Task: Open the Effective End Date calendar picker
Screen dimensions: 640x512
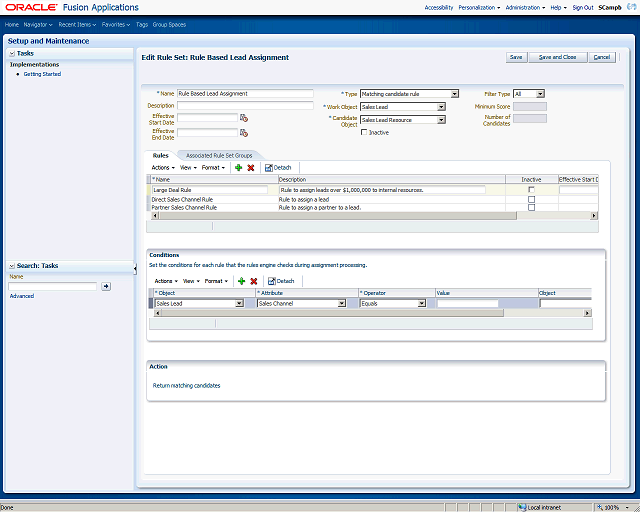Action: click(244, 133)
